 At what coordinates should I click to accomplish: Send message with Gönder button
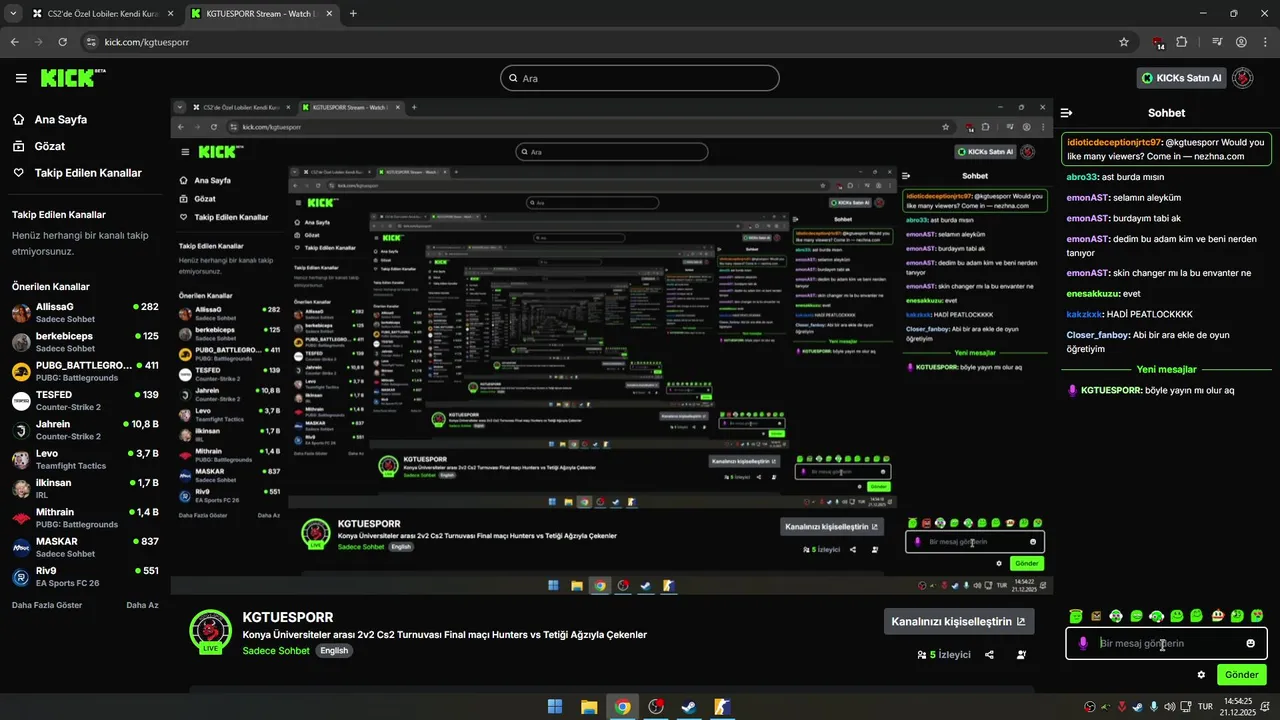pyautogui.click(x=1241, y=675)
